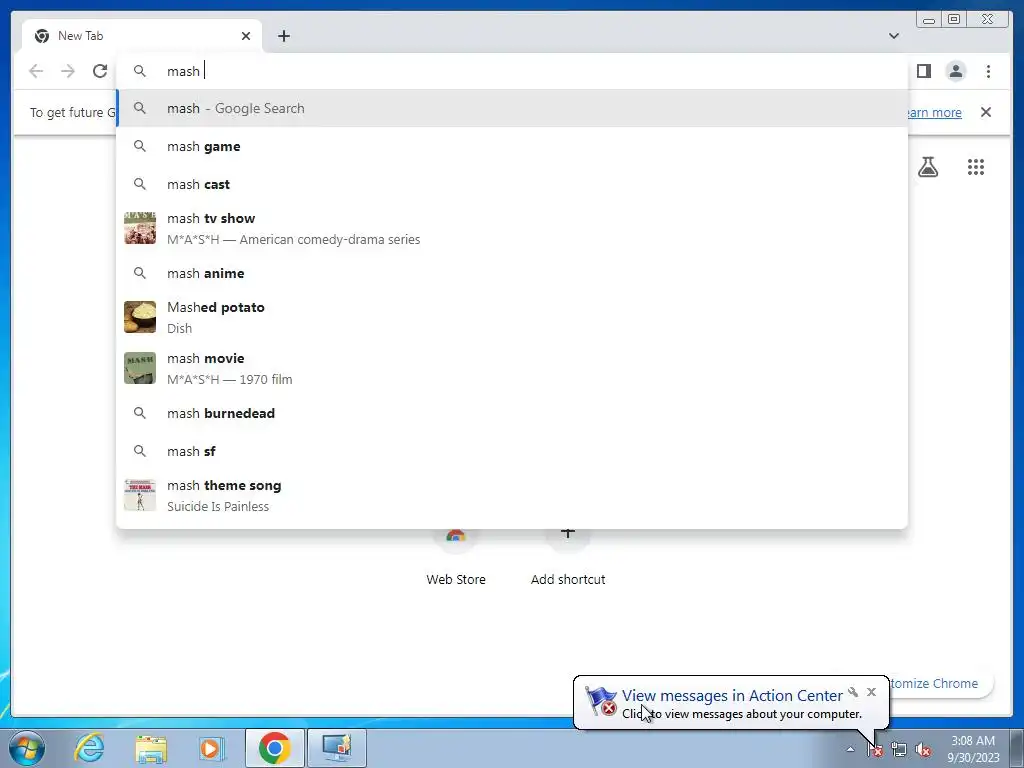Open the Google apps grid
Image resolution: width=1024 pixels, height=768 pixels.
(975, 167)
